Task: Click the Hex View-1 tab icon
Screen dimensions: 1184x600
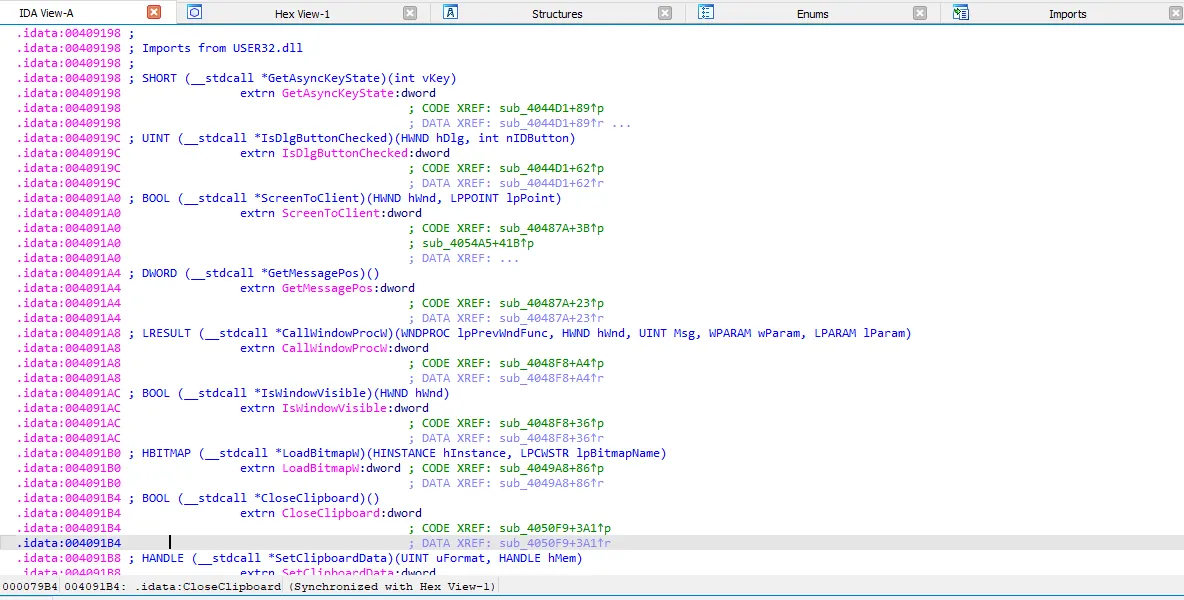Action: (194, 13)
